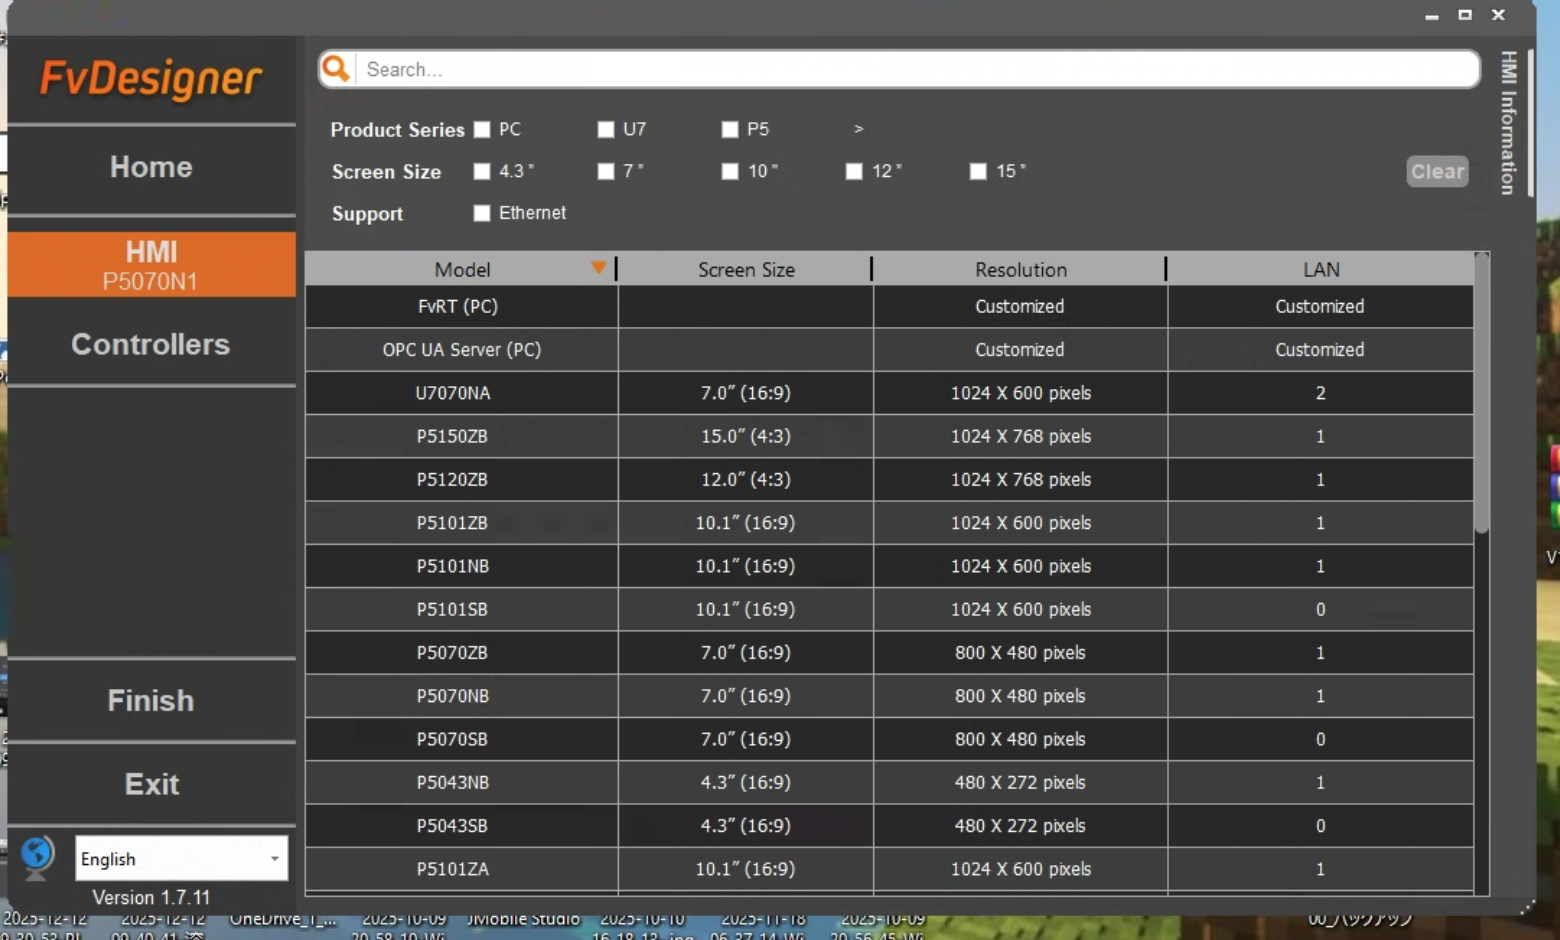The height and width of the screenshot is (940, 1560).
Task: Click the Exit button
Action: [151, 784]
